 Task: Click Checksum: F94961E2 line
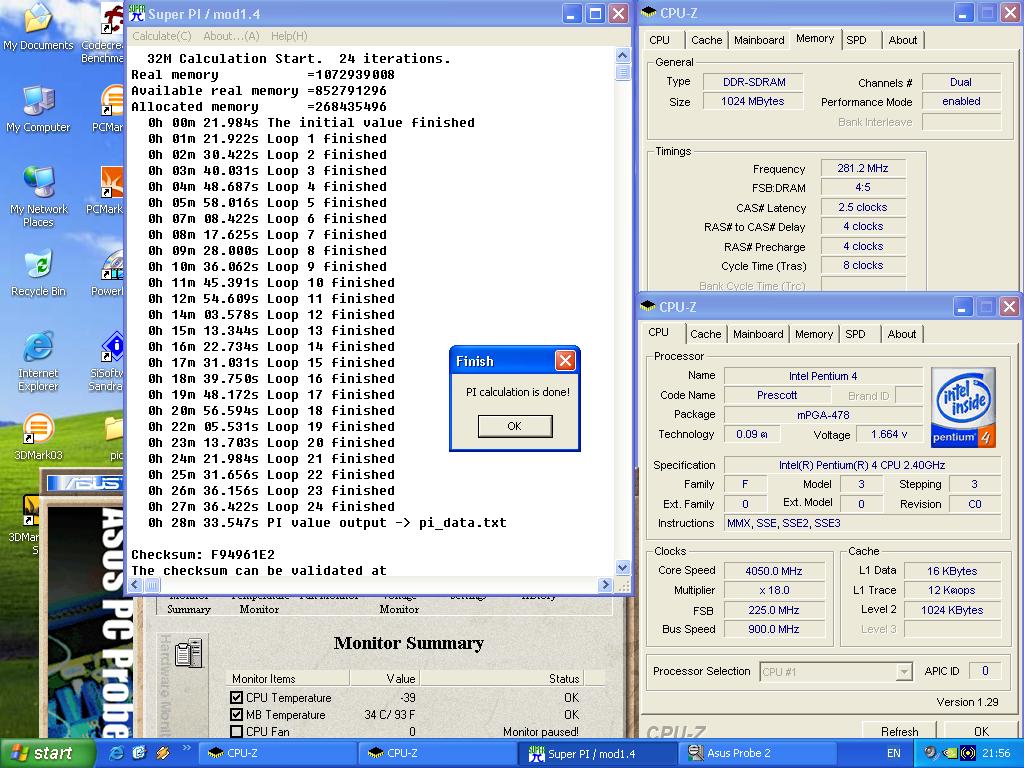click(x=203, y=554)
